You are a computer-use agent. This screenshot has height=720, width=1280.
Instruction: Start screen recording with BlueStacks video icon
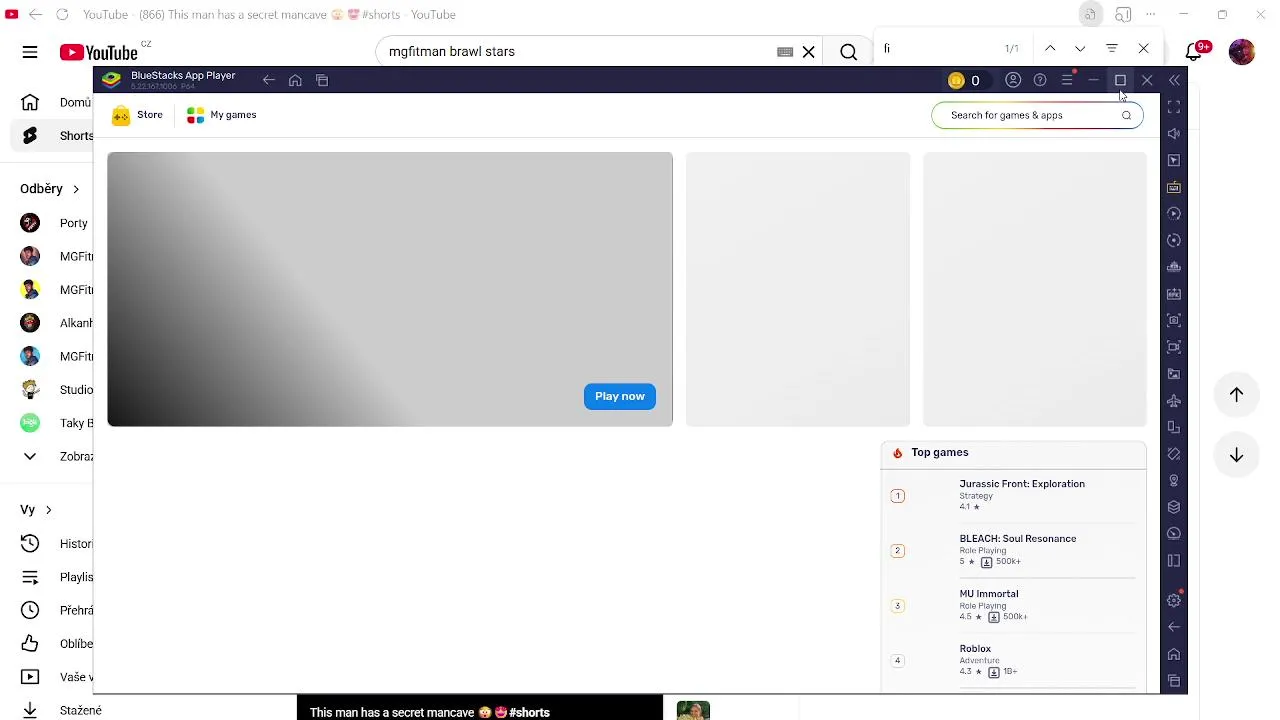click(x=1174, y=347)
